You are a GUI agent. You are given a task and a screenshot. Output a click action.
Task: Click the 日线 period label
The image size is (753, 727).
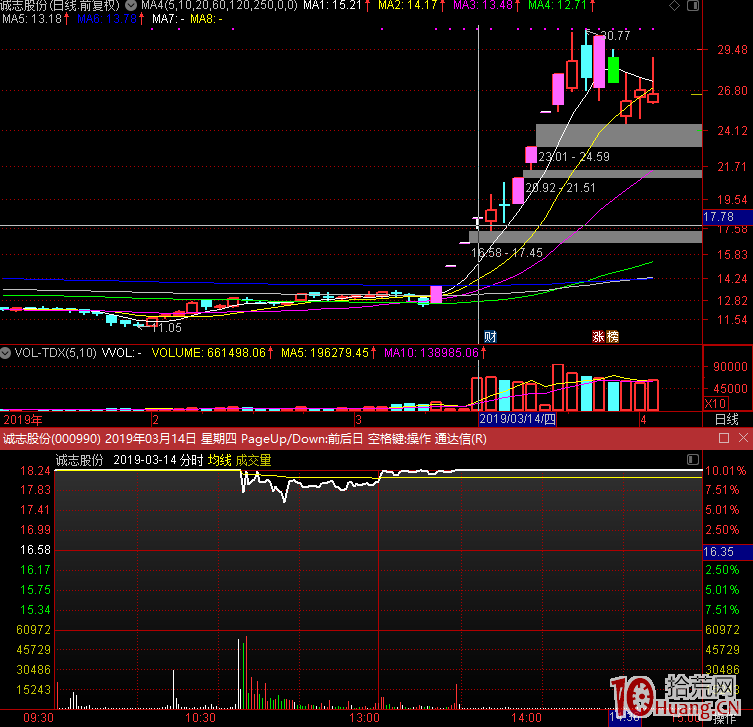(x=727, y=420)
